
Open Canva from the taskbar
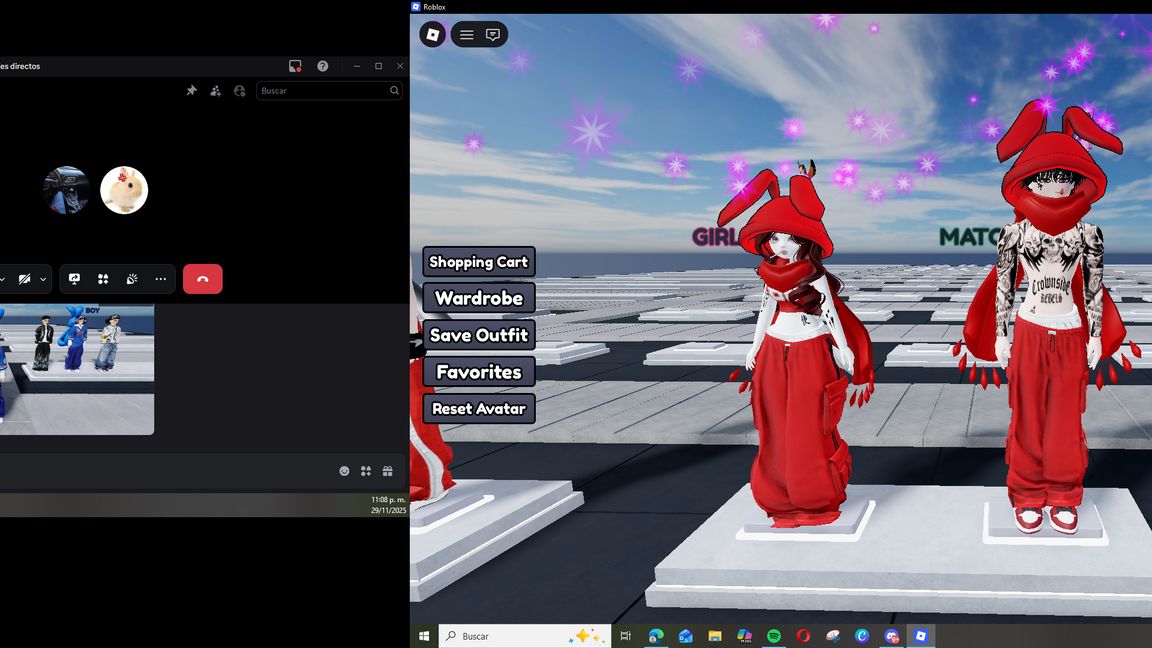point(862,636)
